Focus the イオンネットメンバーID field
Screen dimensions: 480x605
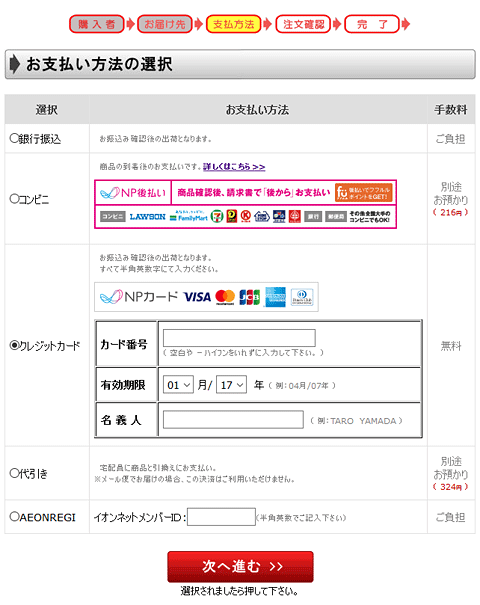[x=221, y=517]
